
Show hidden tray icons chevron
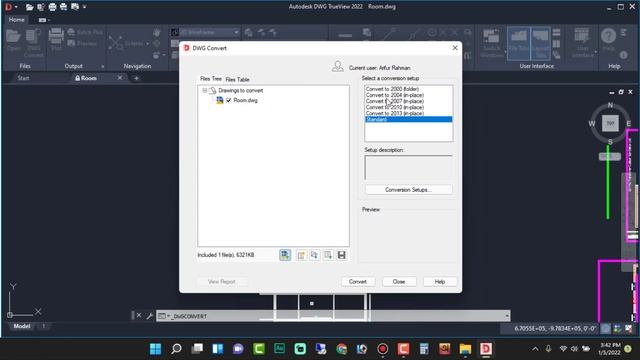pos(535,349)
